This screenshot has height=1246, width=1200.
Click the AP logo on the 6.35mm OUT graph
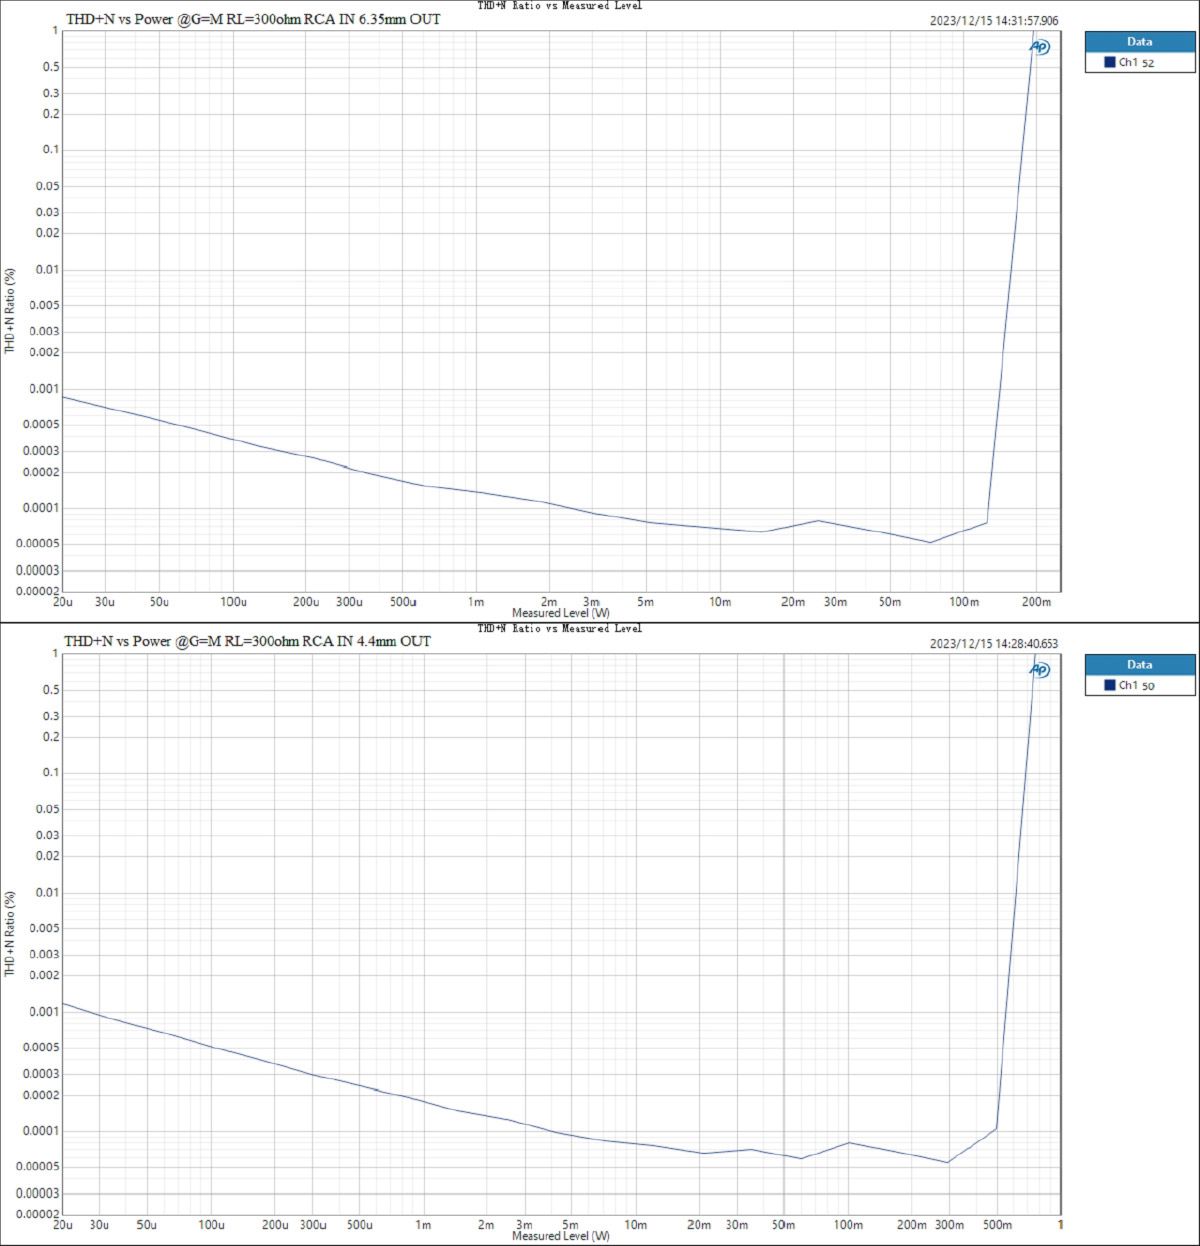pyautogui.click(x=1040, y=47)
